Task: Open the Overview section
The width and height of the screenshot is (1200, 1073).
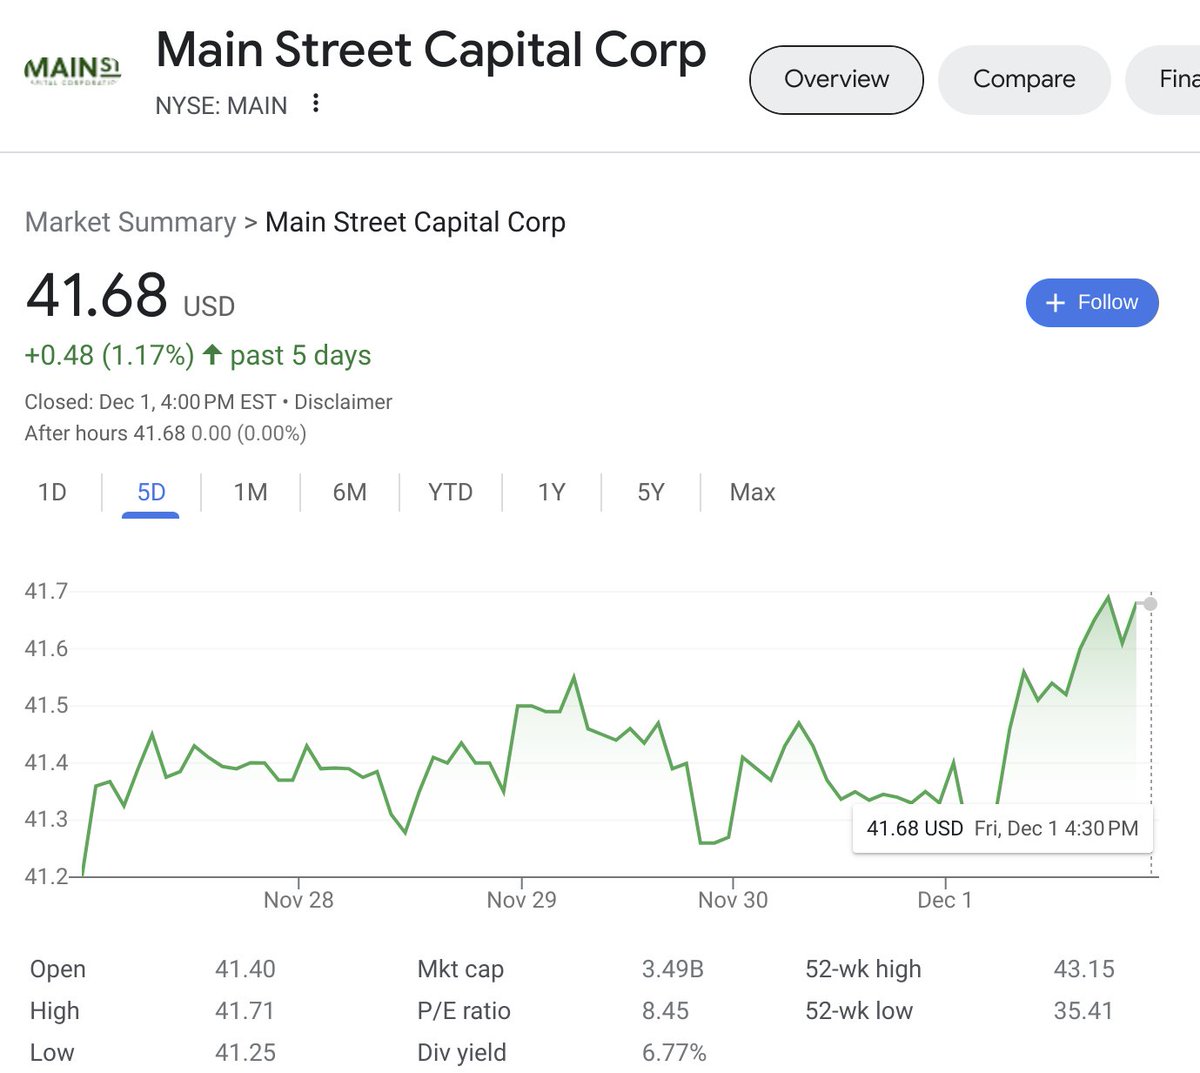Action: (836, 79)
